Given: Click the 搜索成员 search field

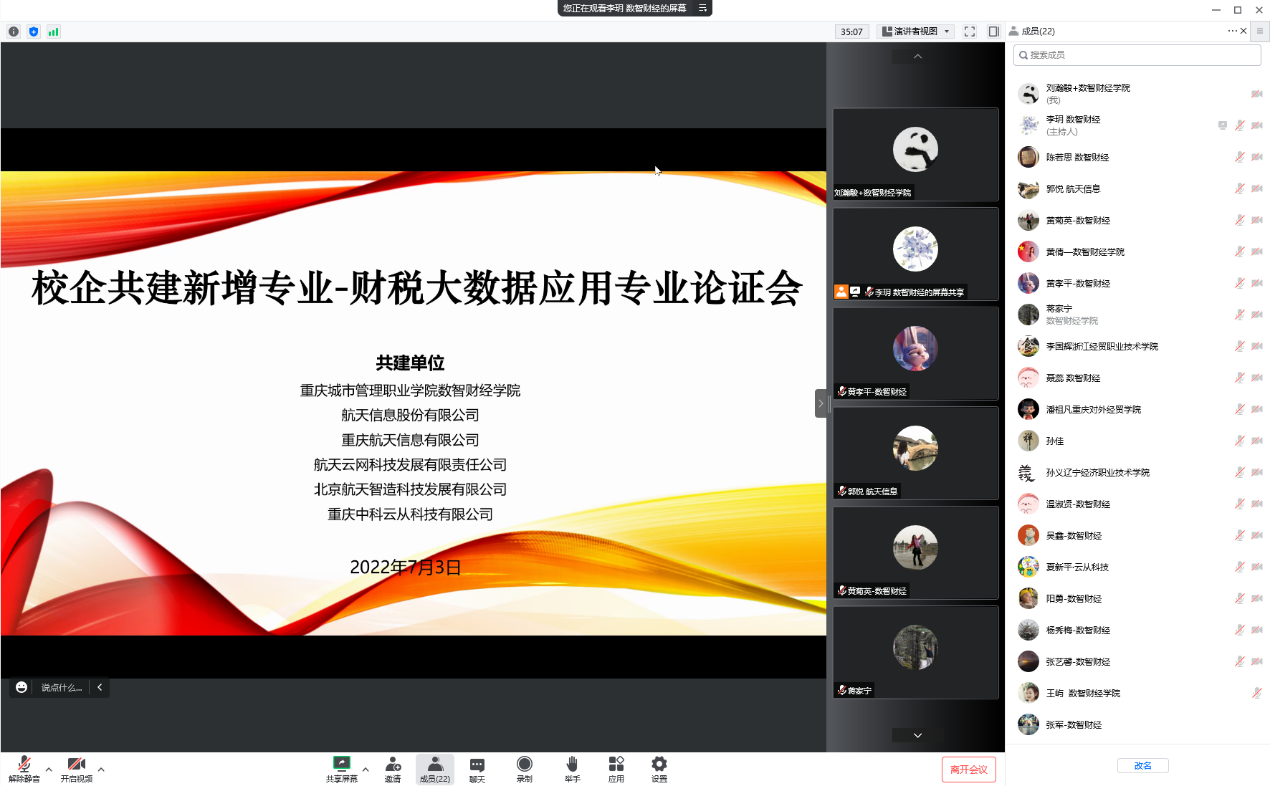Looking at the screenshot, I should click(x=1137, y=55).
